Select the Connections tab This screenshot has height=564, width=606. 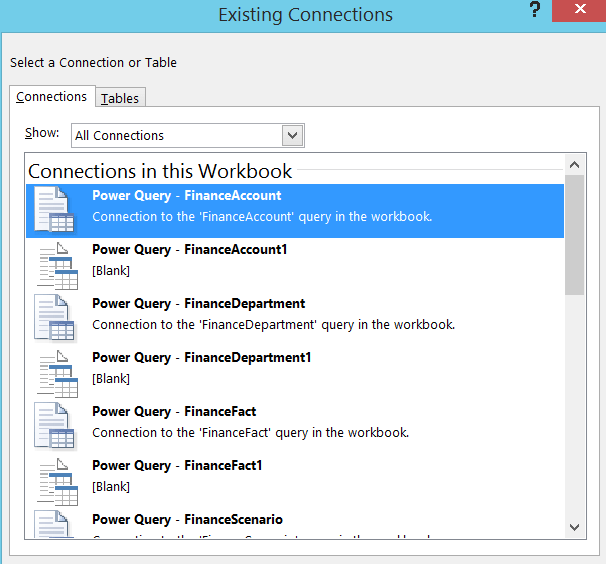(x=51, y=96)
